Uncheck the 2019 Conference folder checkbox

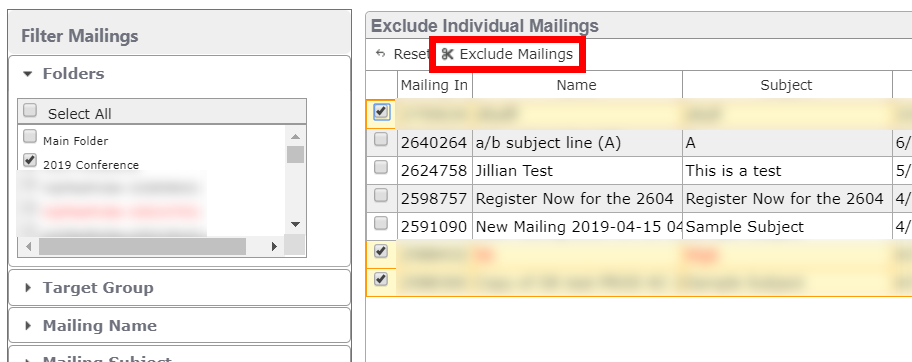pos(30,160)
